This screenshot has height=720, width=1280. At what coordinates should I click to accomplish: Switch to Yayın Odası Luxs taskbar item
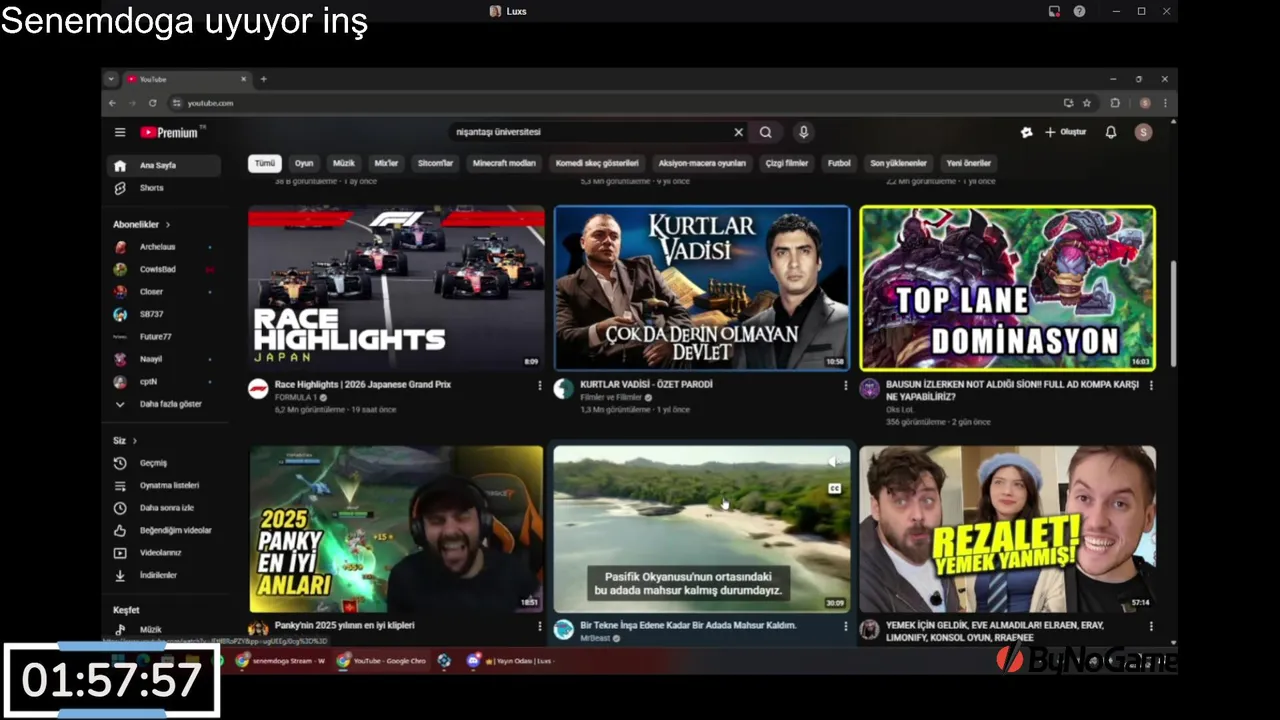point(511,661)
